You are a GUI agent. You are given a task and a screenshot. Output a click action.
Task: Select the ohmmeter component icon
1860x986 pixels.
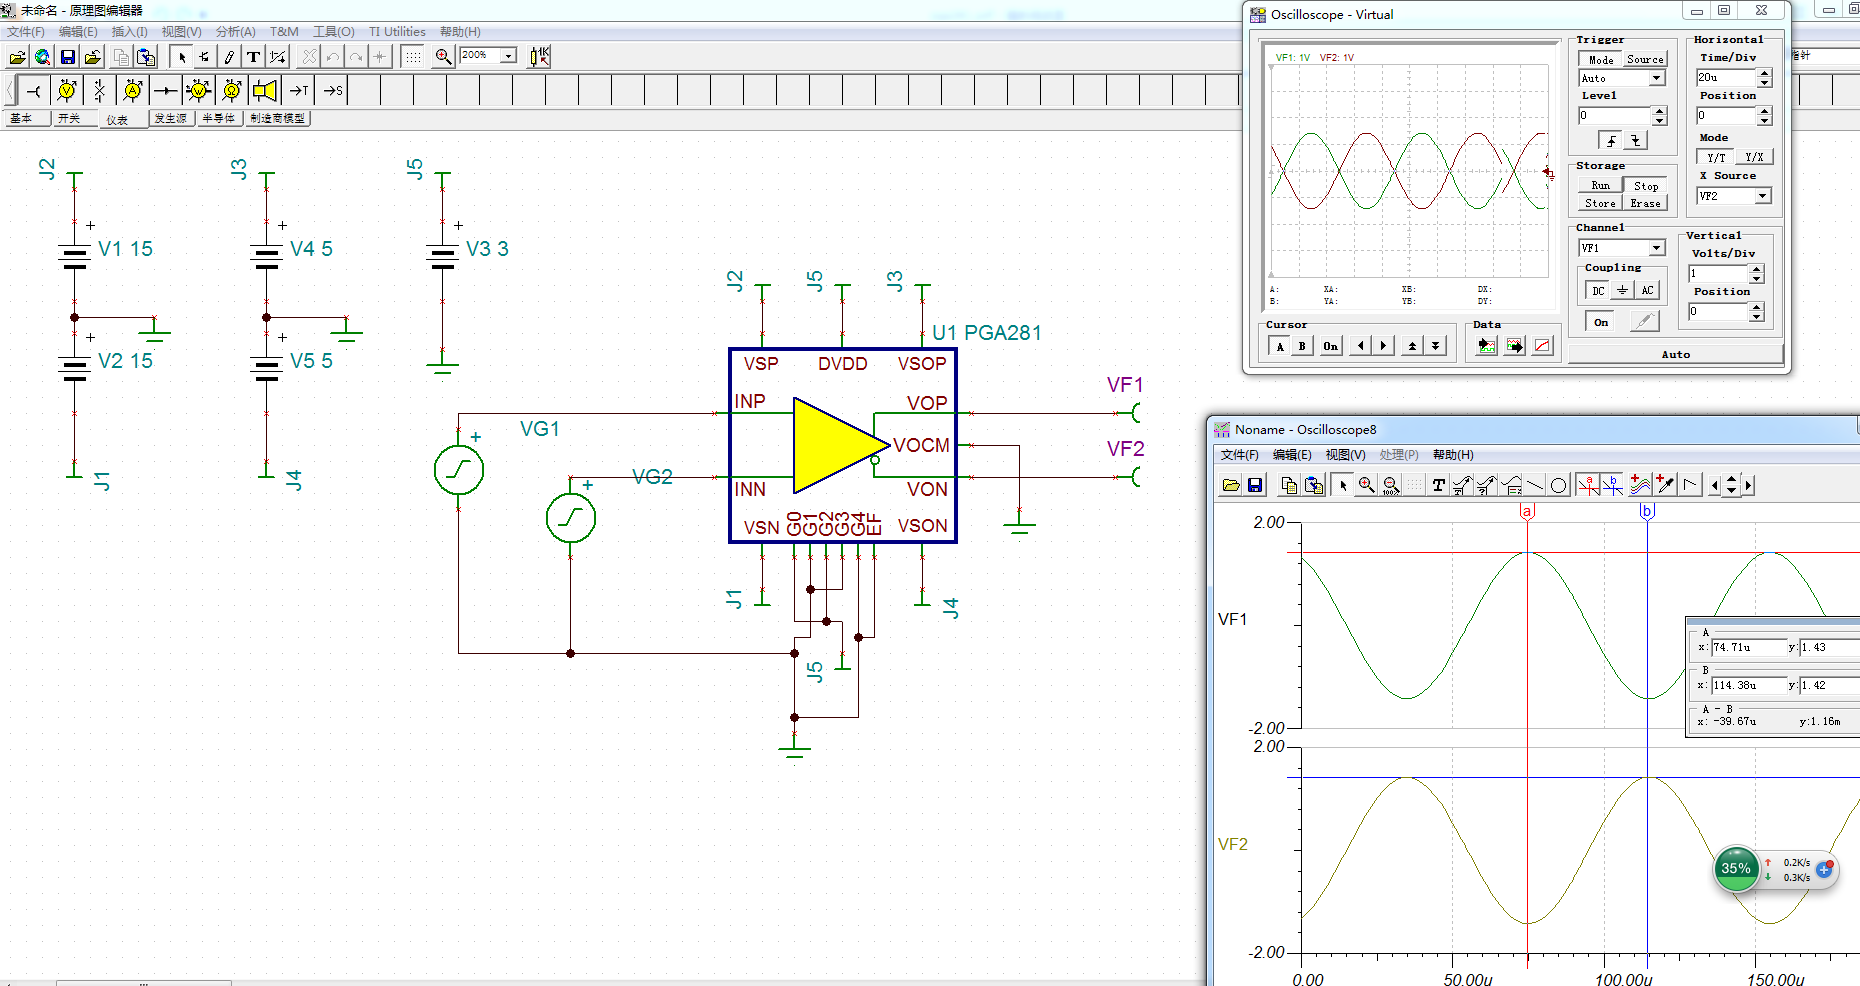click(231, 91)
